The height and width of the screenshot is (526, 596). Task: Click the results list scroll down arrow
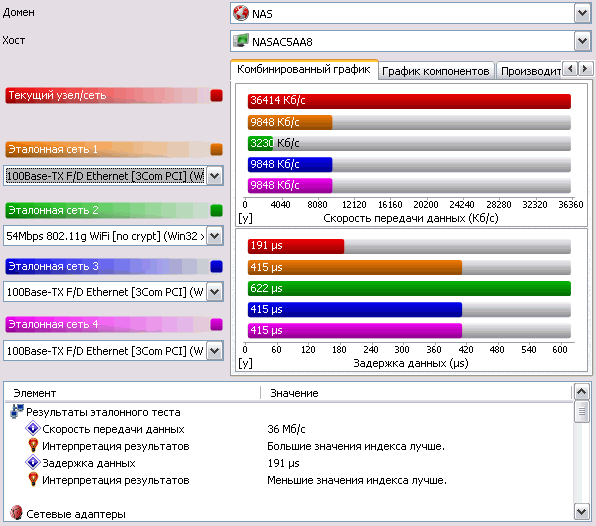click(x=582, y=512)
